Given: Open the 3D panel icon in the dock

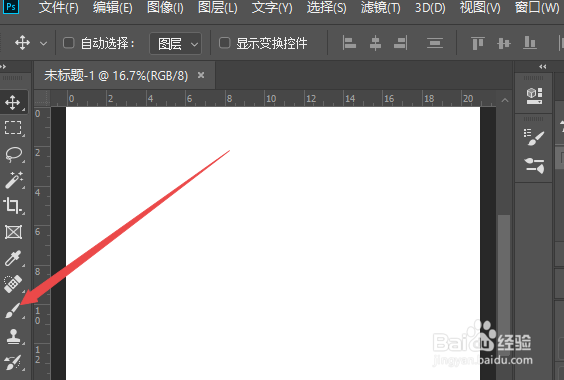Looking at the screenshot, I should [x=534, y=96].
